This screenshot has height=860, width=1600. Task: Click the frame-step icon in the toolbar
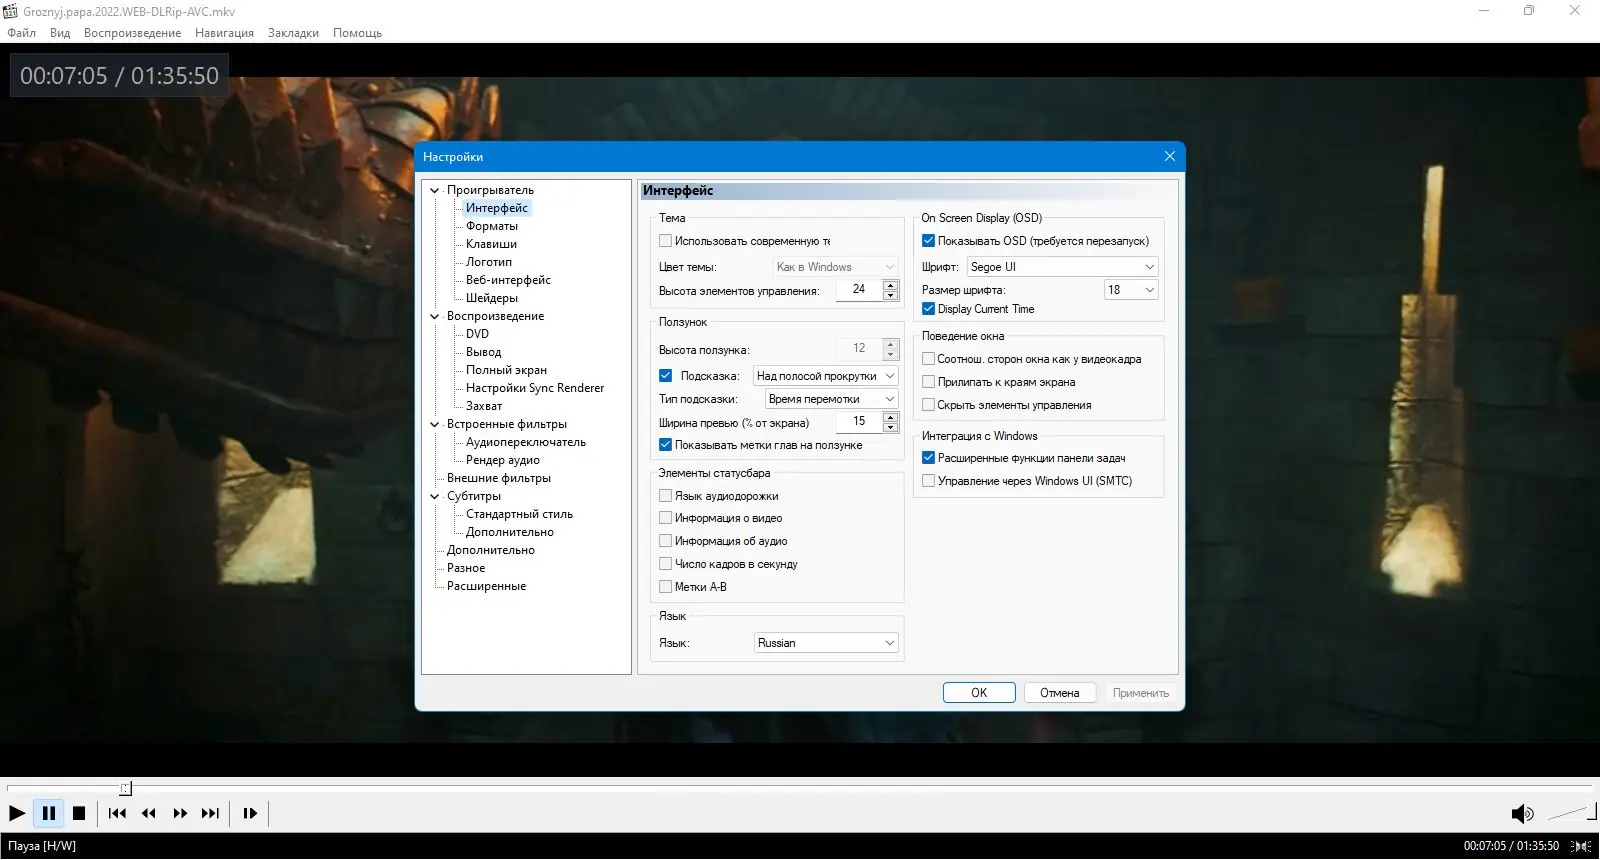(x=250, y=814)
